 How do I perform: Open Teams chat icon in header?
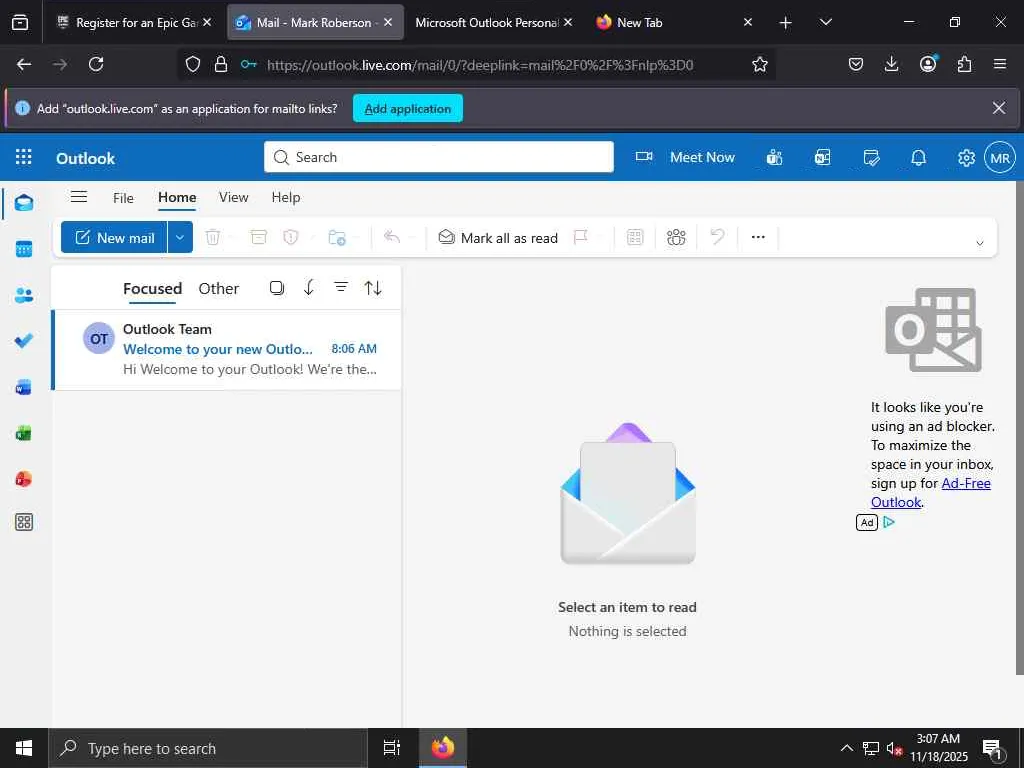coord(775,157)
